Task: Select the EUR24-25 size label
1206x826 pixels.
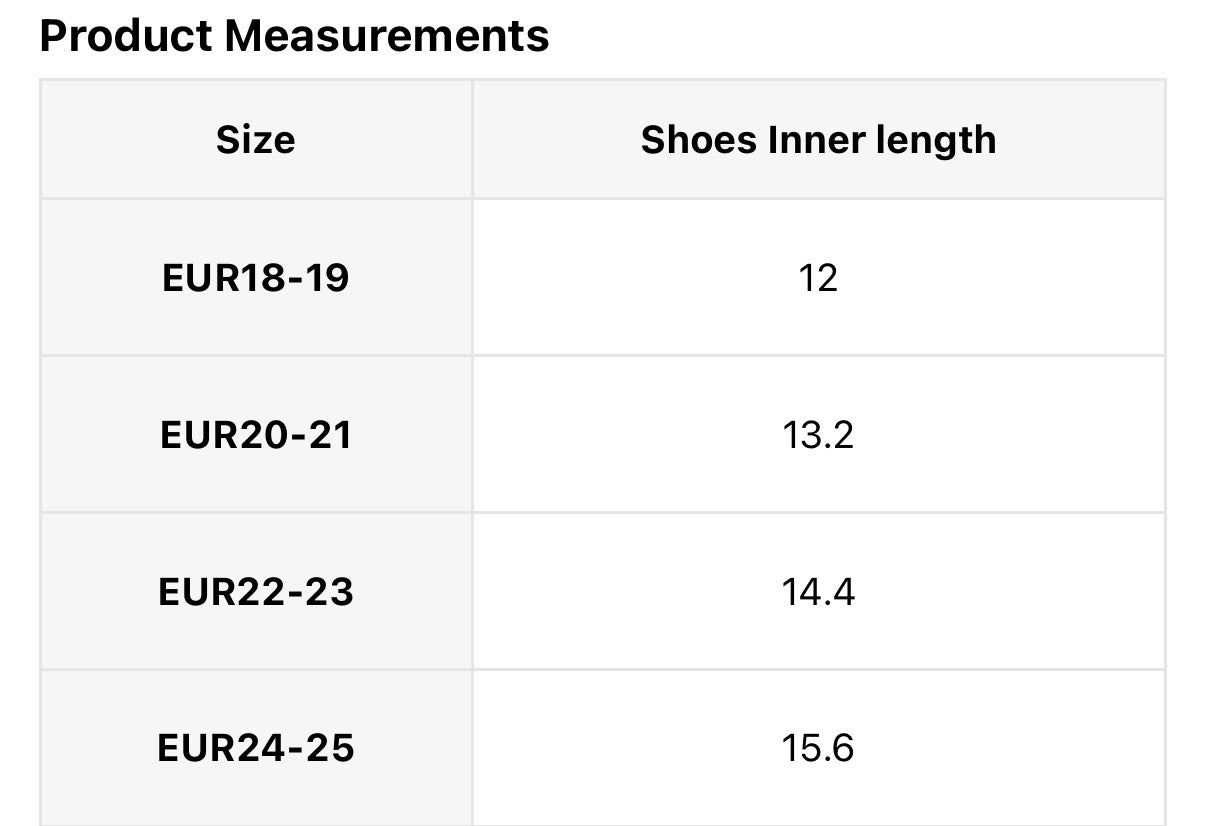Action: (x=255, y=748)
